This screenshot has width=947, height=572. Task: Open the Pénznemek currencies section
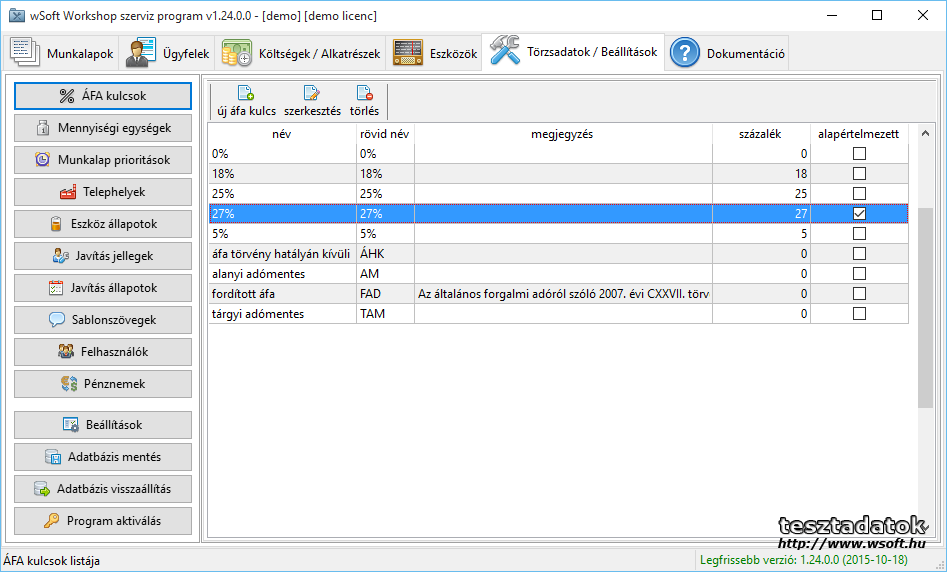pos(103,384)
